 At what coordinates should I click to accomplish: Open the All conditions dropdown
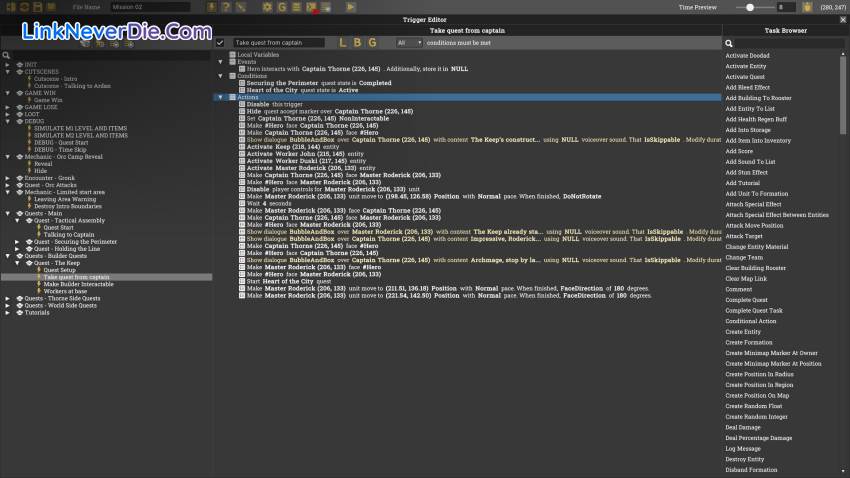pos(408,43)
